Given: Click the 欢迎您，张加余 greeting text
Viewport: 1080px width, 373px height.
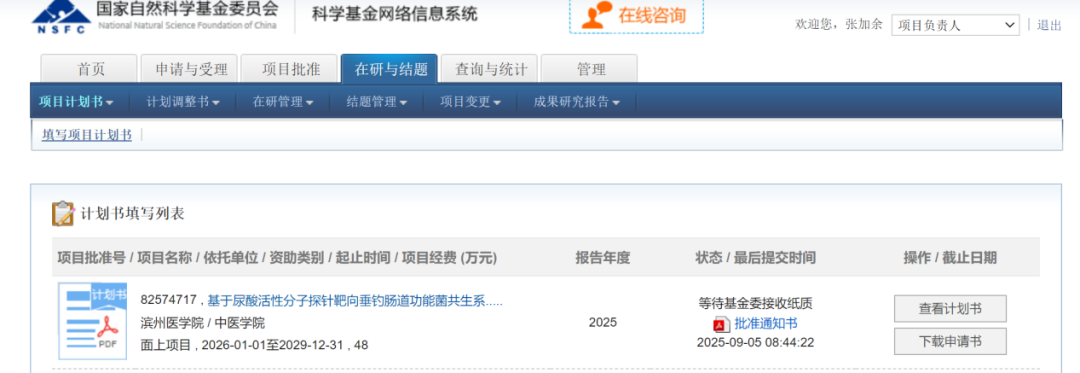Looking at the screenshot, I should (x=838, y=25).
